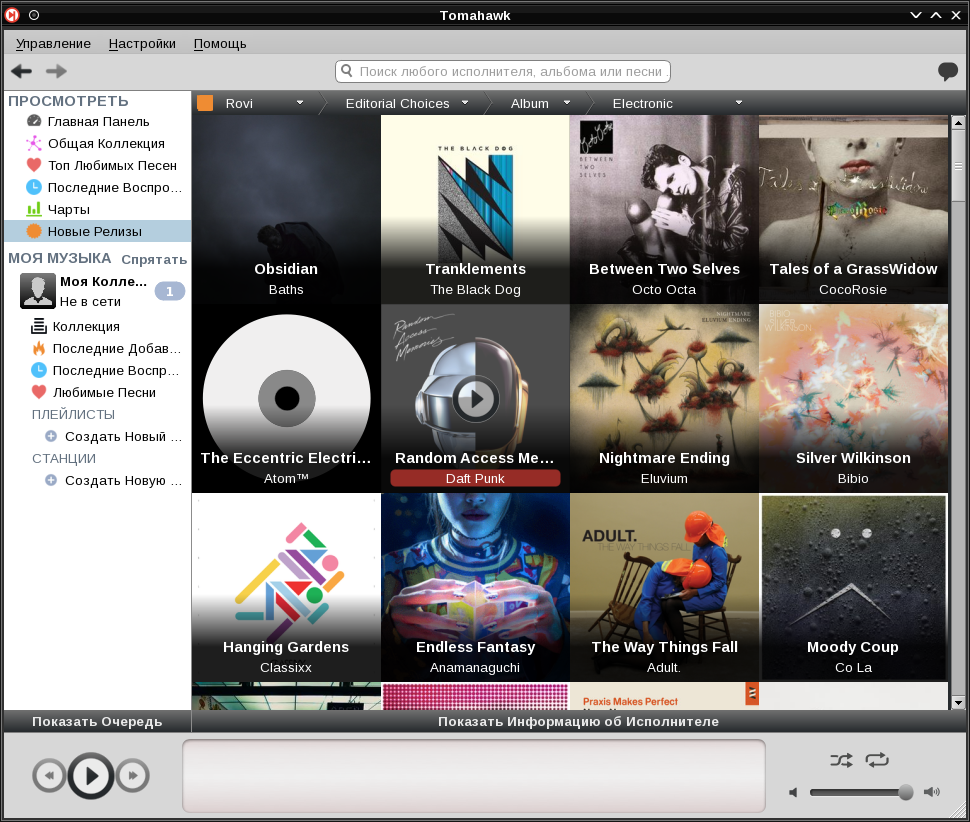Click the Главная Панель dashboard icon
970x822 pixels.
[34, 121]
